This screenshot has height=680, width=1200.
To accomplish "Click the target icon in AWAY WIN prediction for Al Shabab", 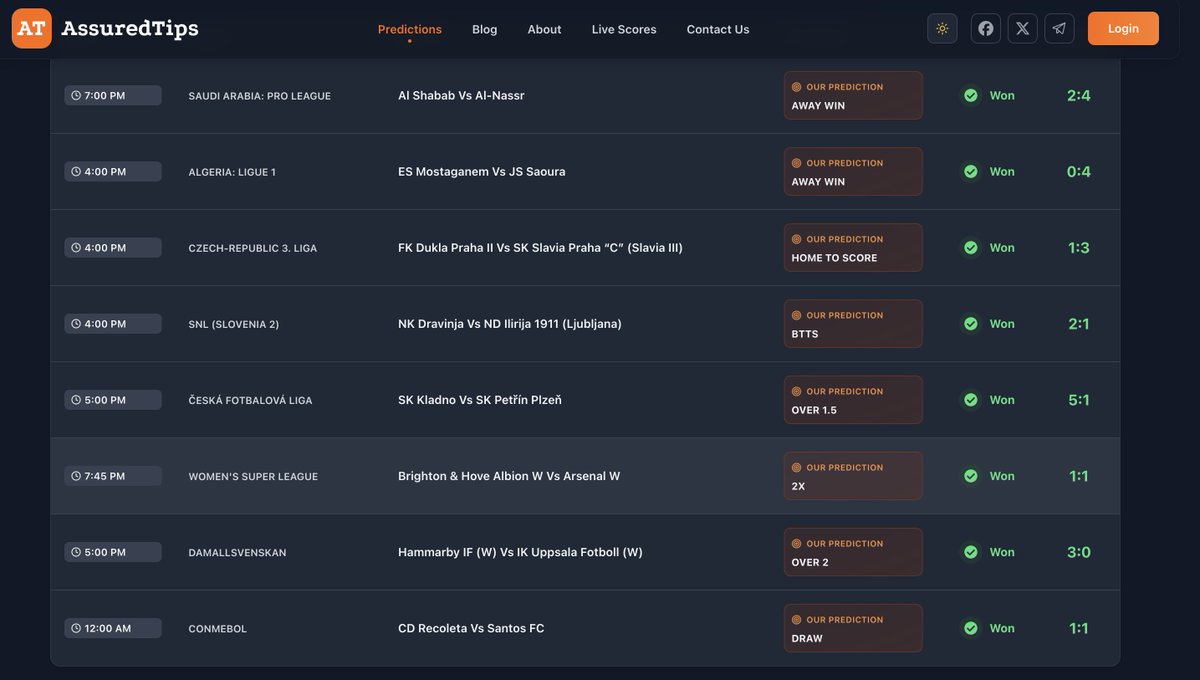I will point(797,87).
